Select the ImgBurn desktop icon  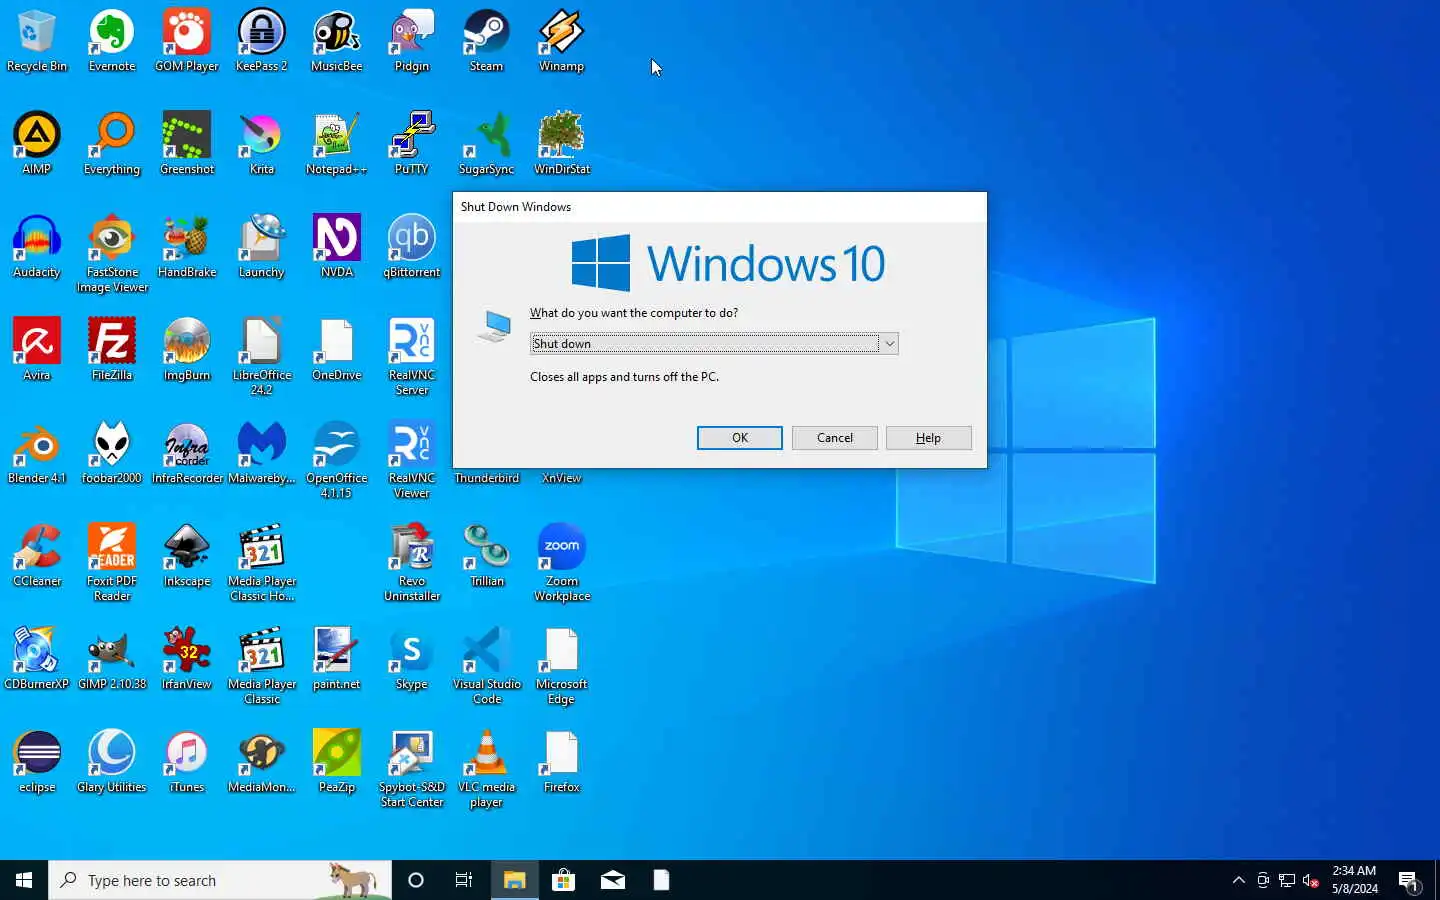coord(187,350)
